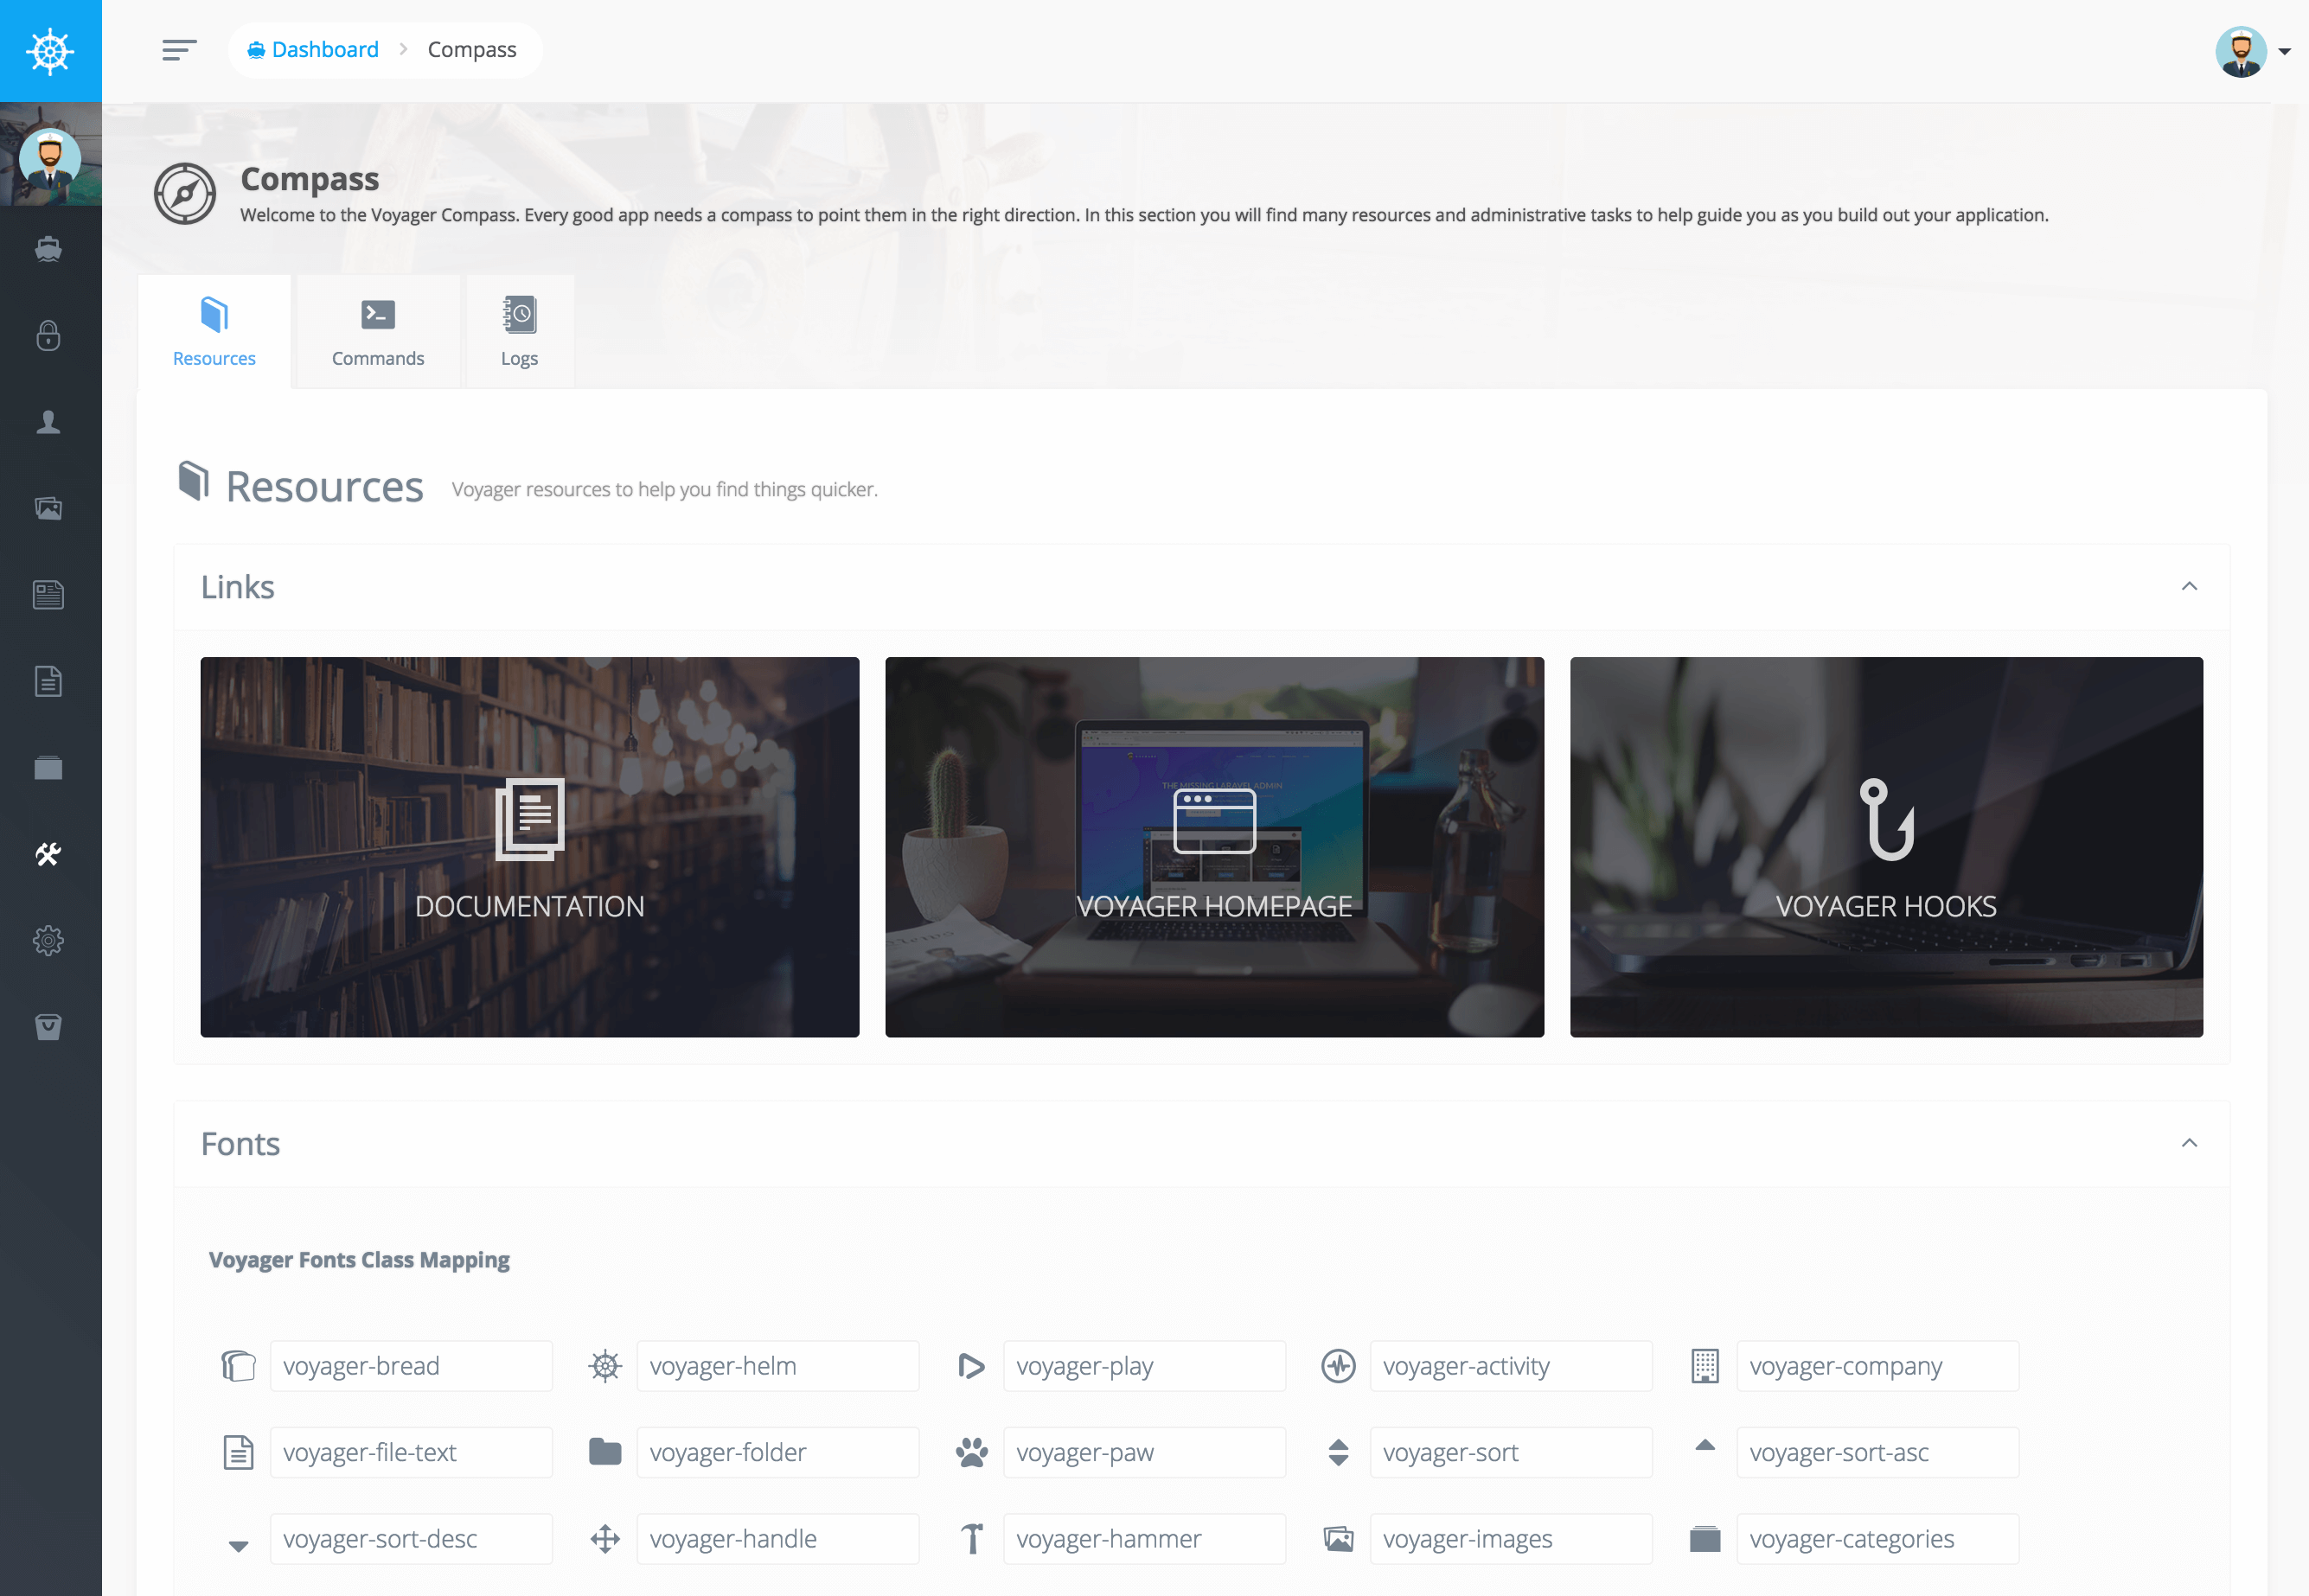The height and width of the screenshot is (1596, 2309).
Task: Collapse the Links panel
Action: tap(2189, 586)
